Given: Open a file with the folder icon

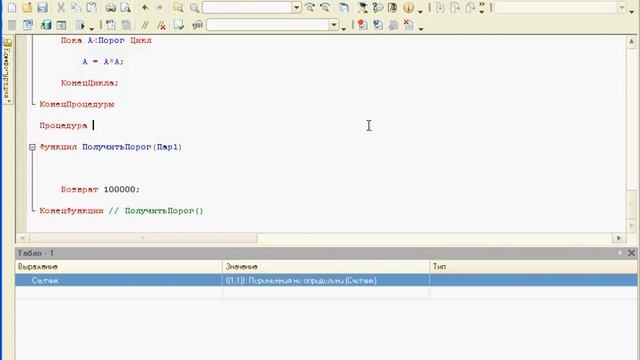Looking at the screenshot, I should [x=27, y=7].
